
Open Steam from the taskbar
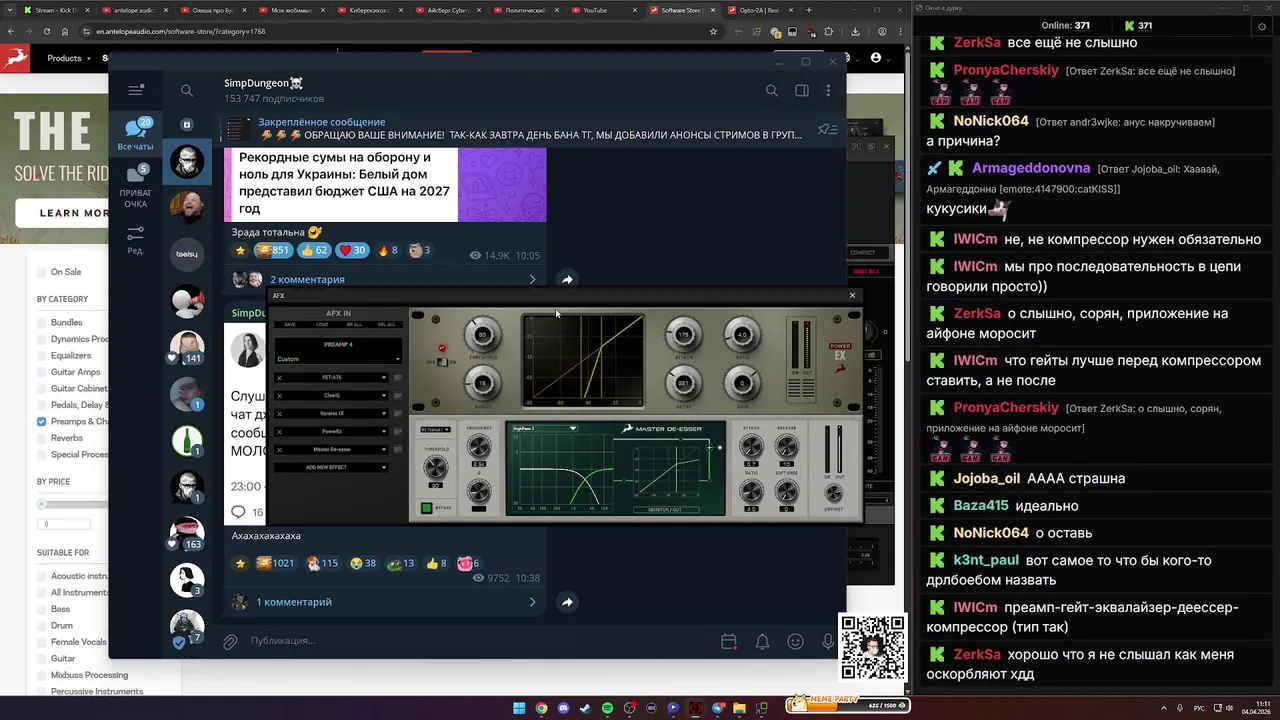pyautogui.click(x=585, y=708)
